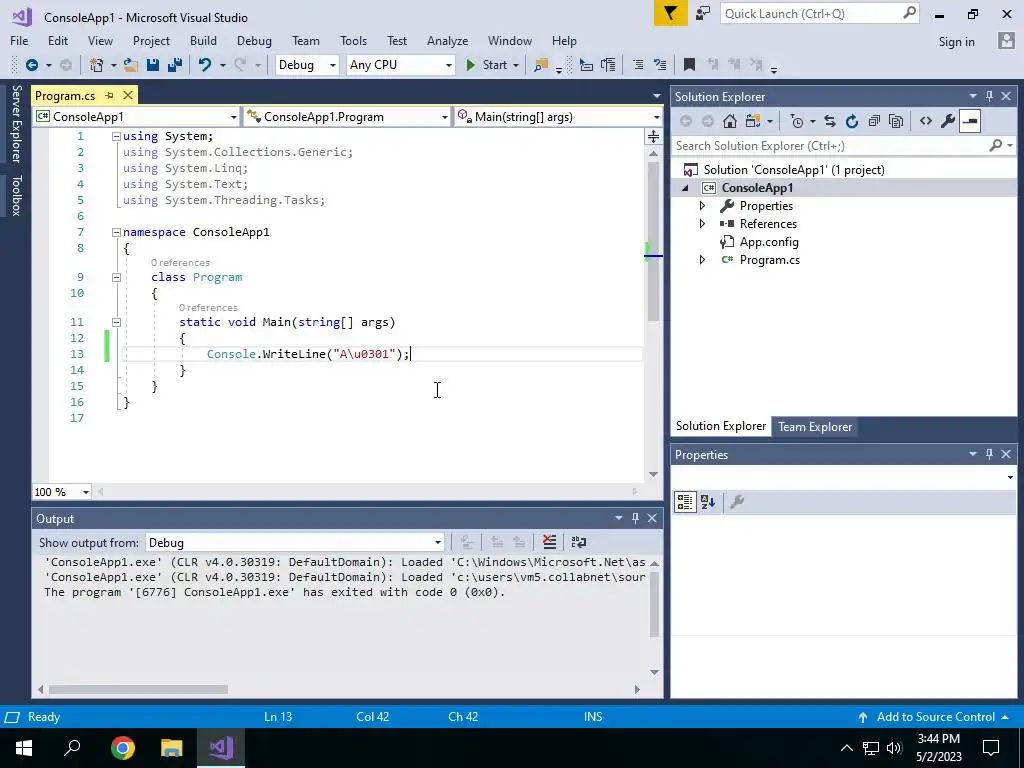Open the Debug menu
This screenshot has width=1024, height=768.
pyautogui.click(x=254, y=40)
